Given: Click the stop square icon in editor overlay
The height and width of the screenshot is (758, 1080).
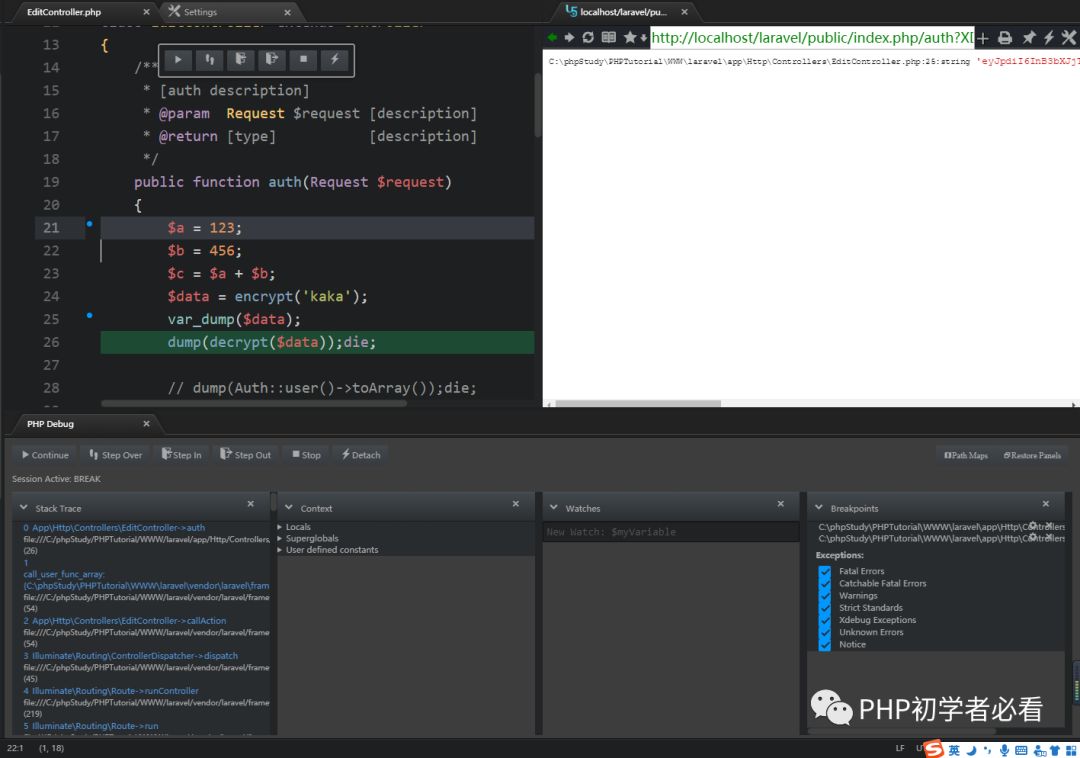Looking at the screenshot, I should [303, 60].
